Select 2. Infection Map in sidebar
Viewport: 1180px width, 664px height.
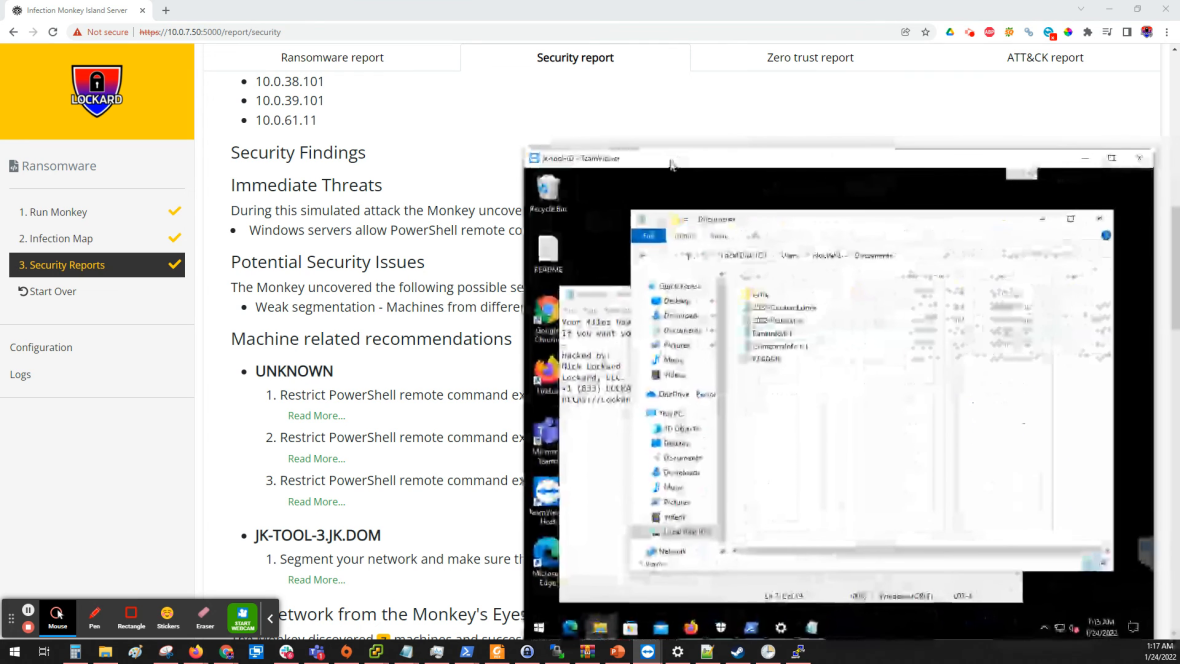96,239
